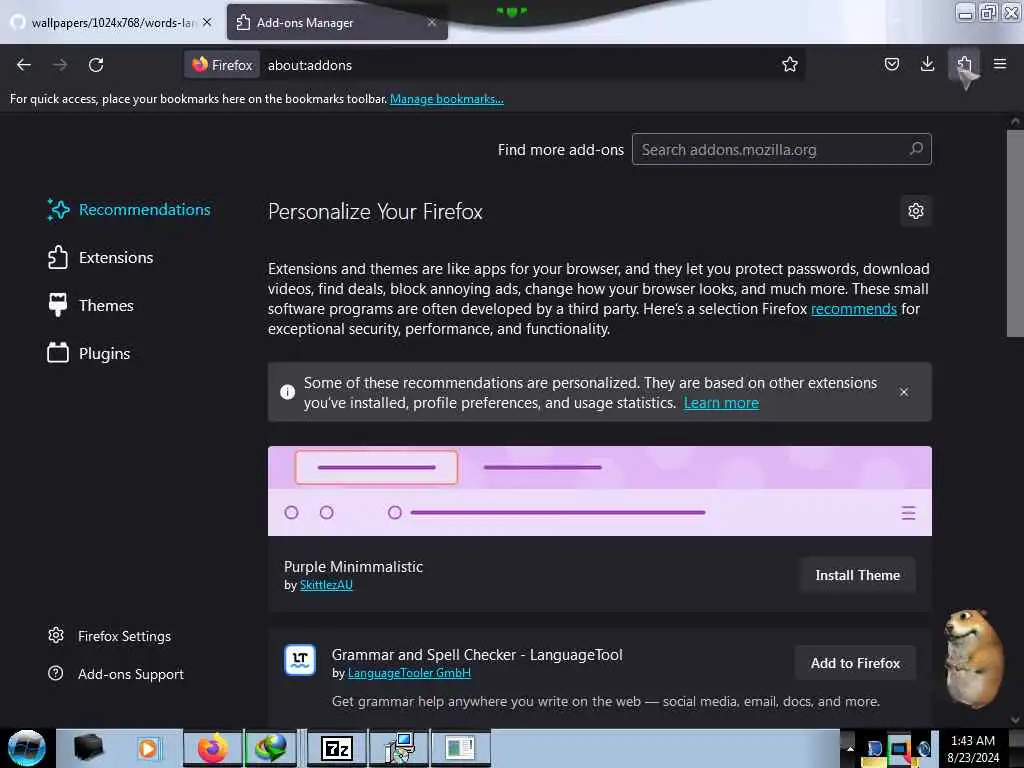Open Save to Pocket icon

tap(891, 64)
